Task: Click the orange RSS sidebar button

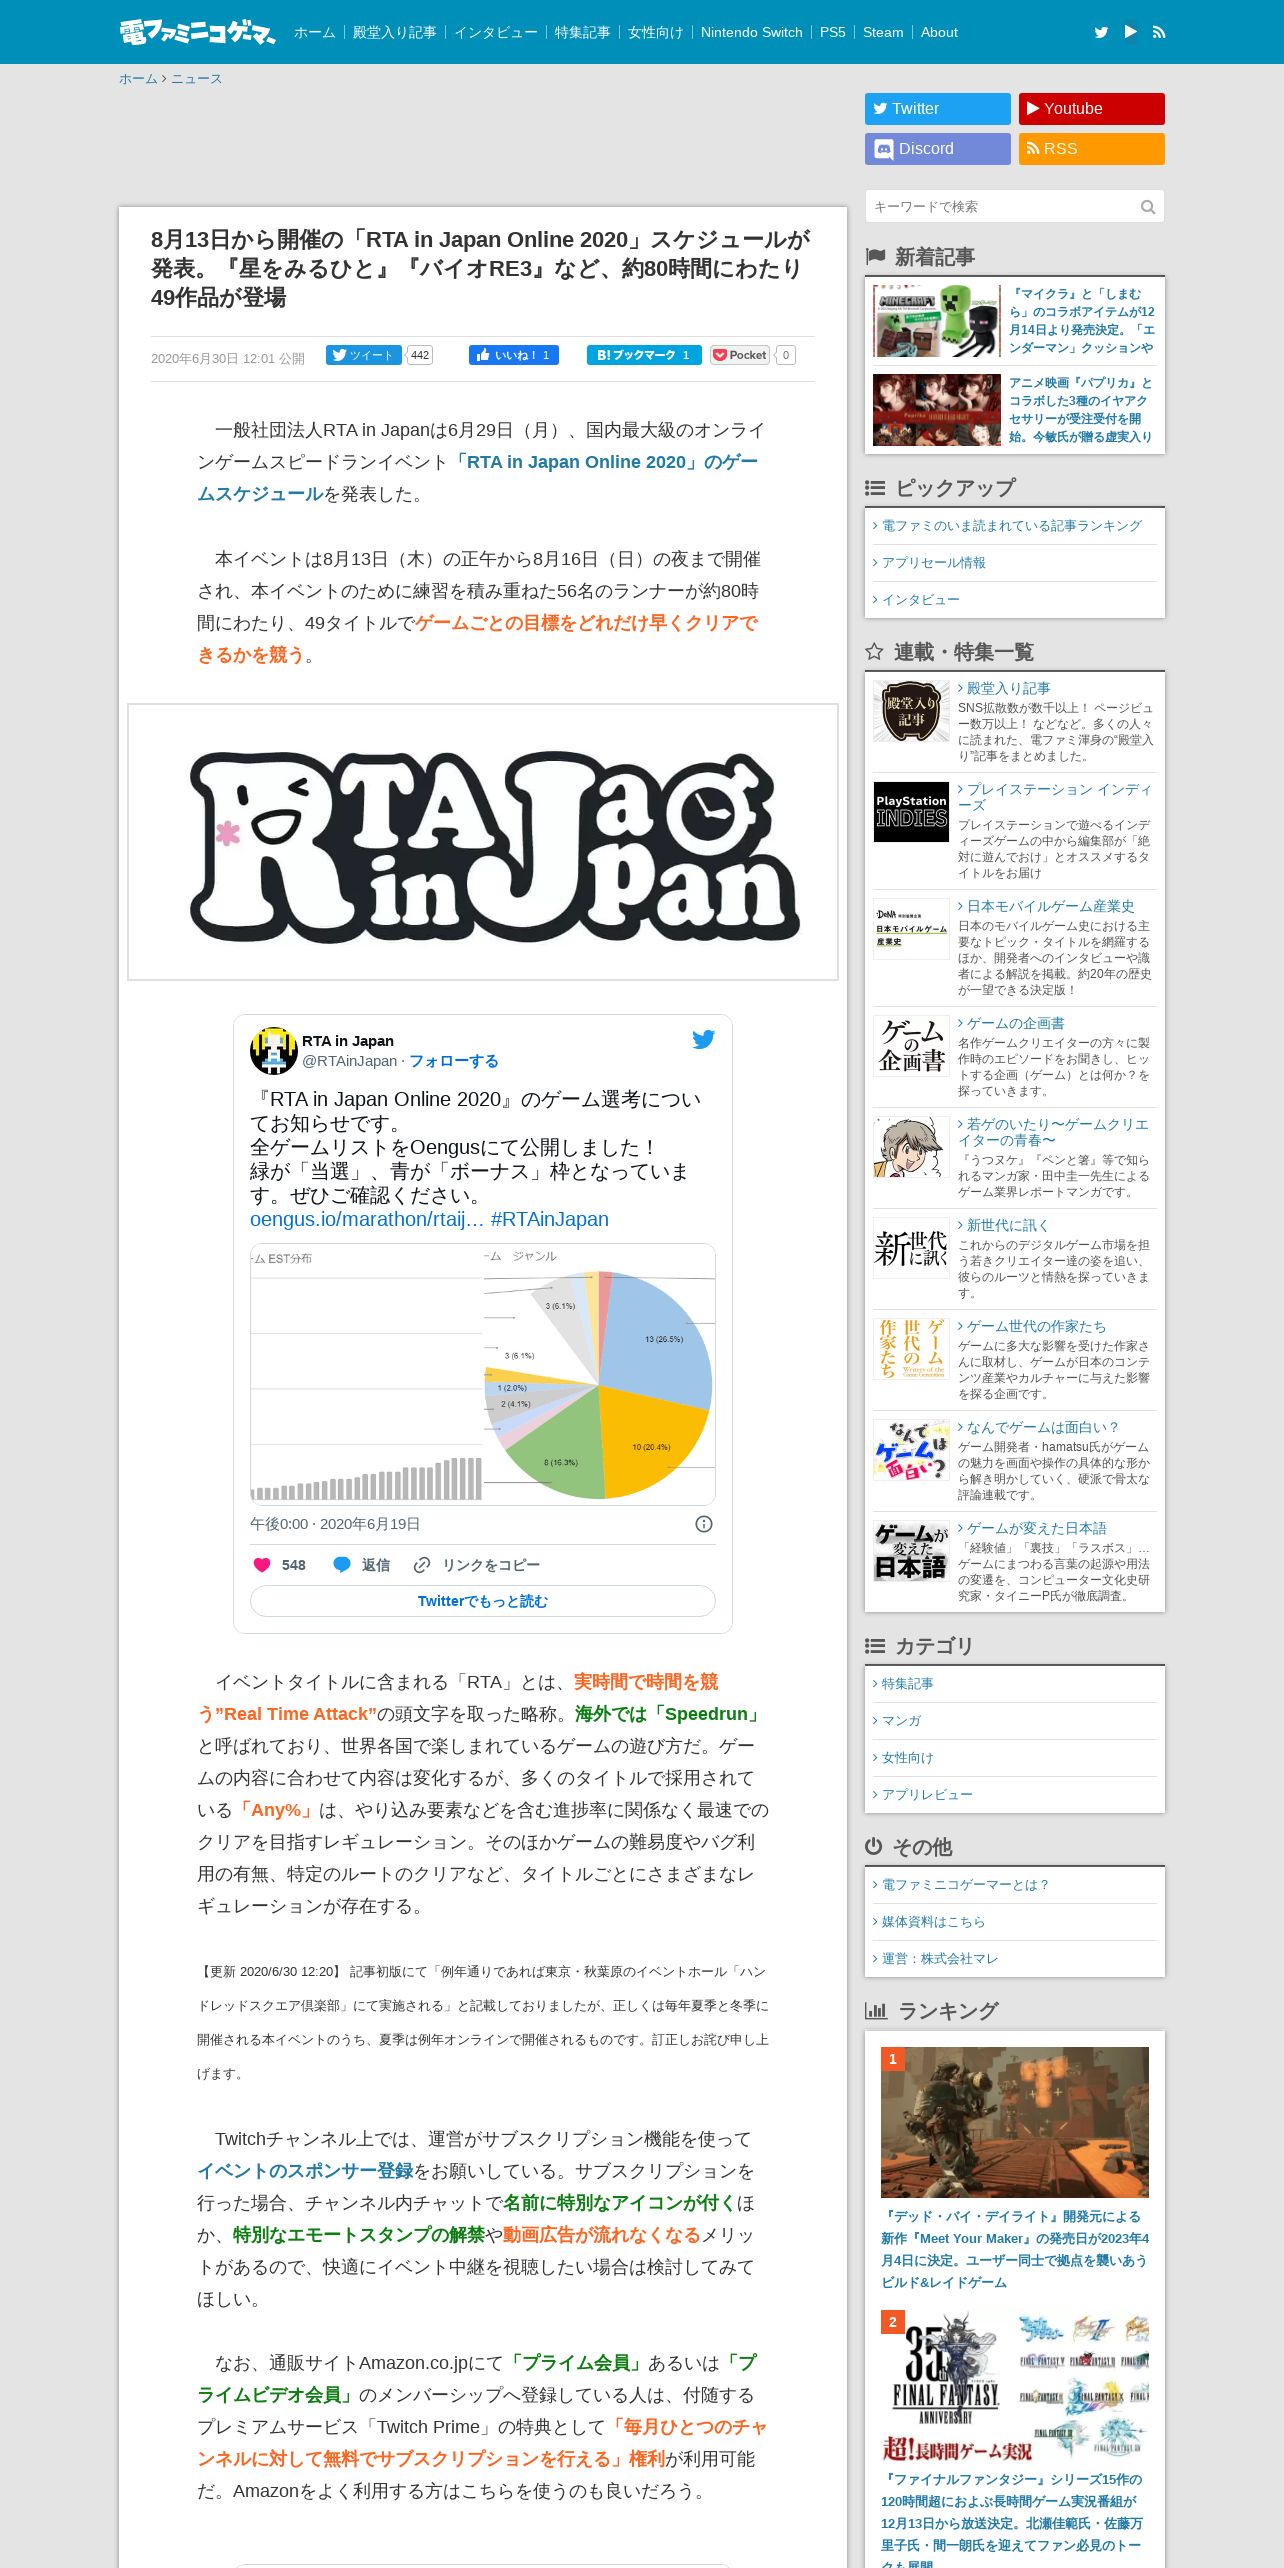Action: (1092, 149)
